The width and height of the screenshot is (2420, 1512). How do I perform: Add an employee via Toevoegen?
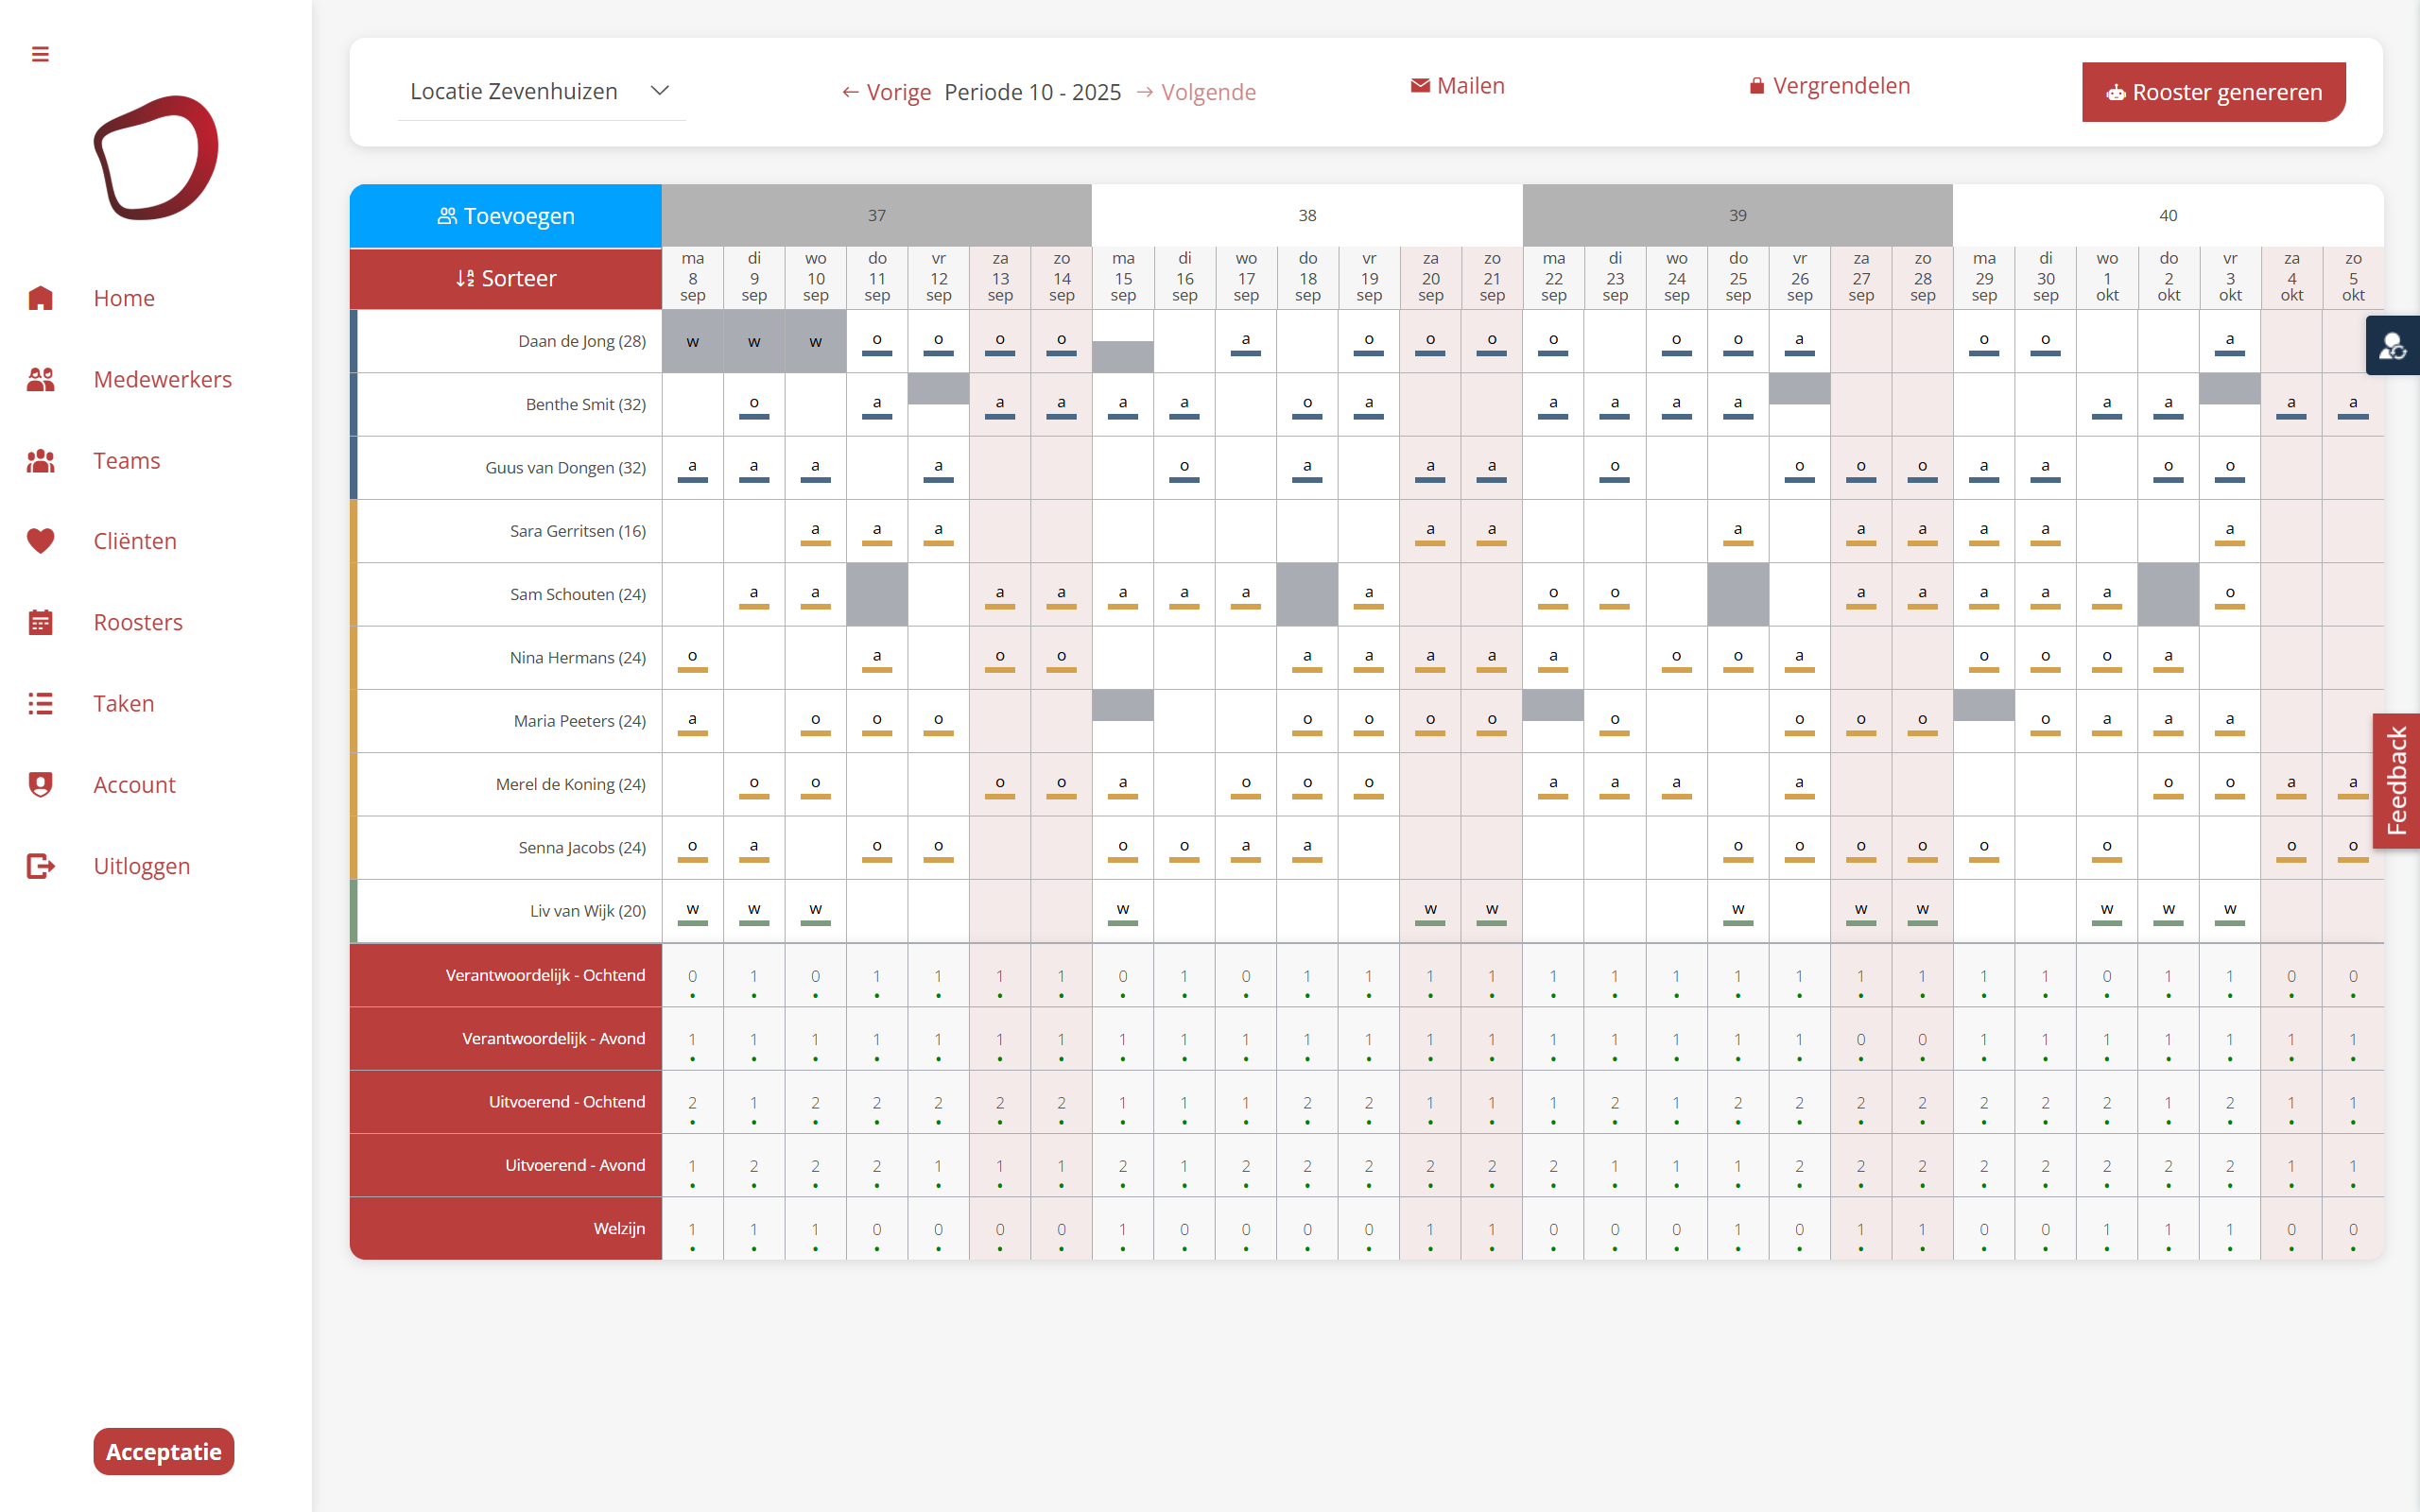tap(505, 215)
